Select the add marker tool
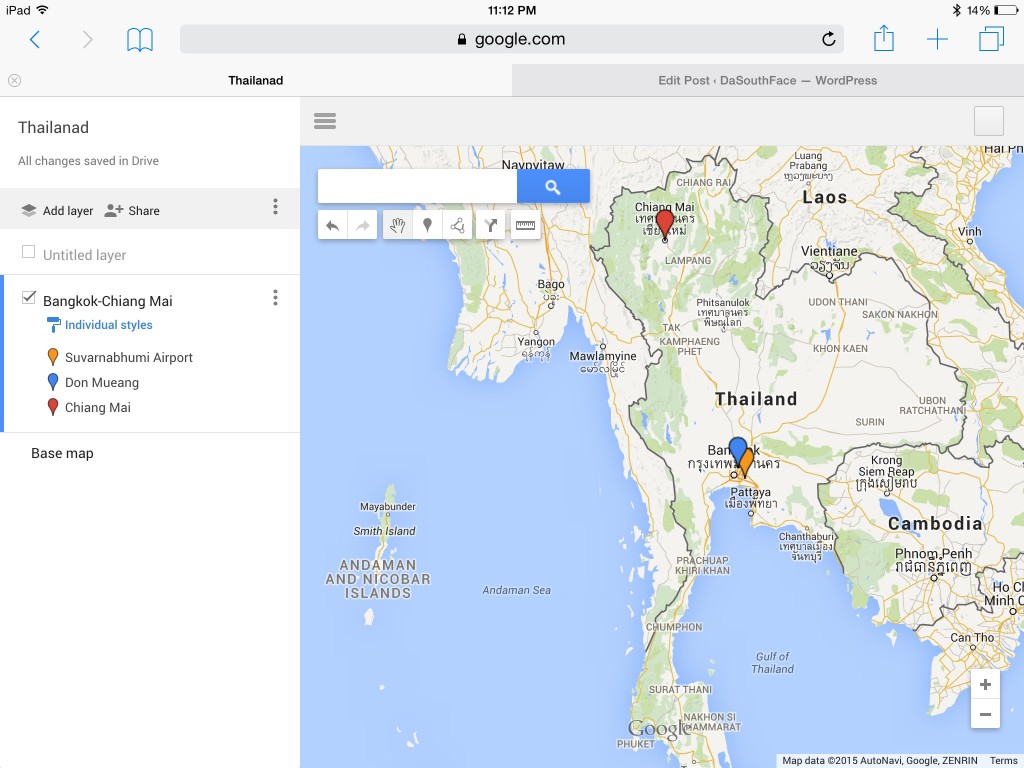This screenshot has height=768, width=1024. 427,225
